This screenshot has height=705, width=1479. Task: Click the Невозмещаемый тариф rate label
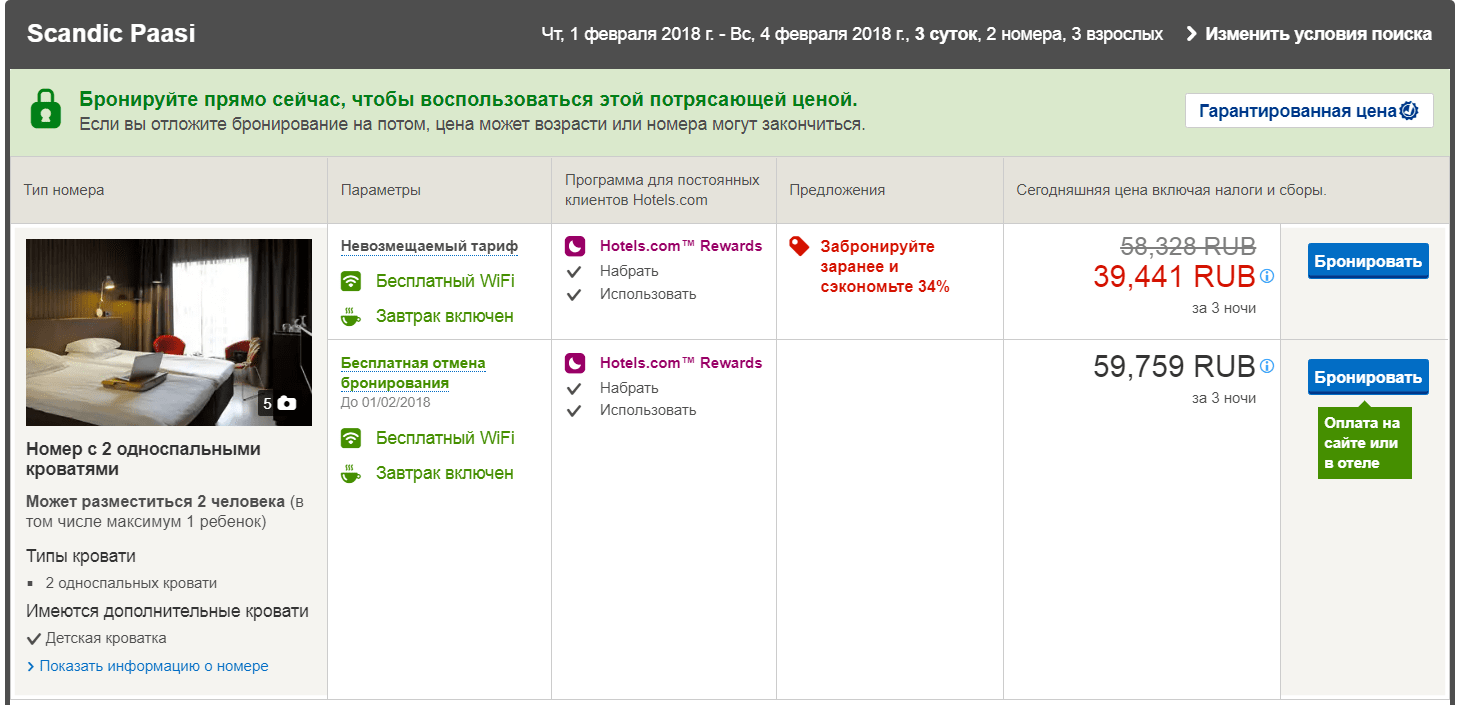(x=429, y=246)
